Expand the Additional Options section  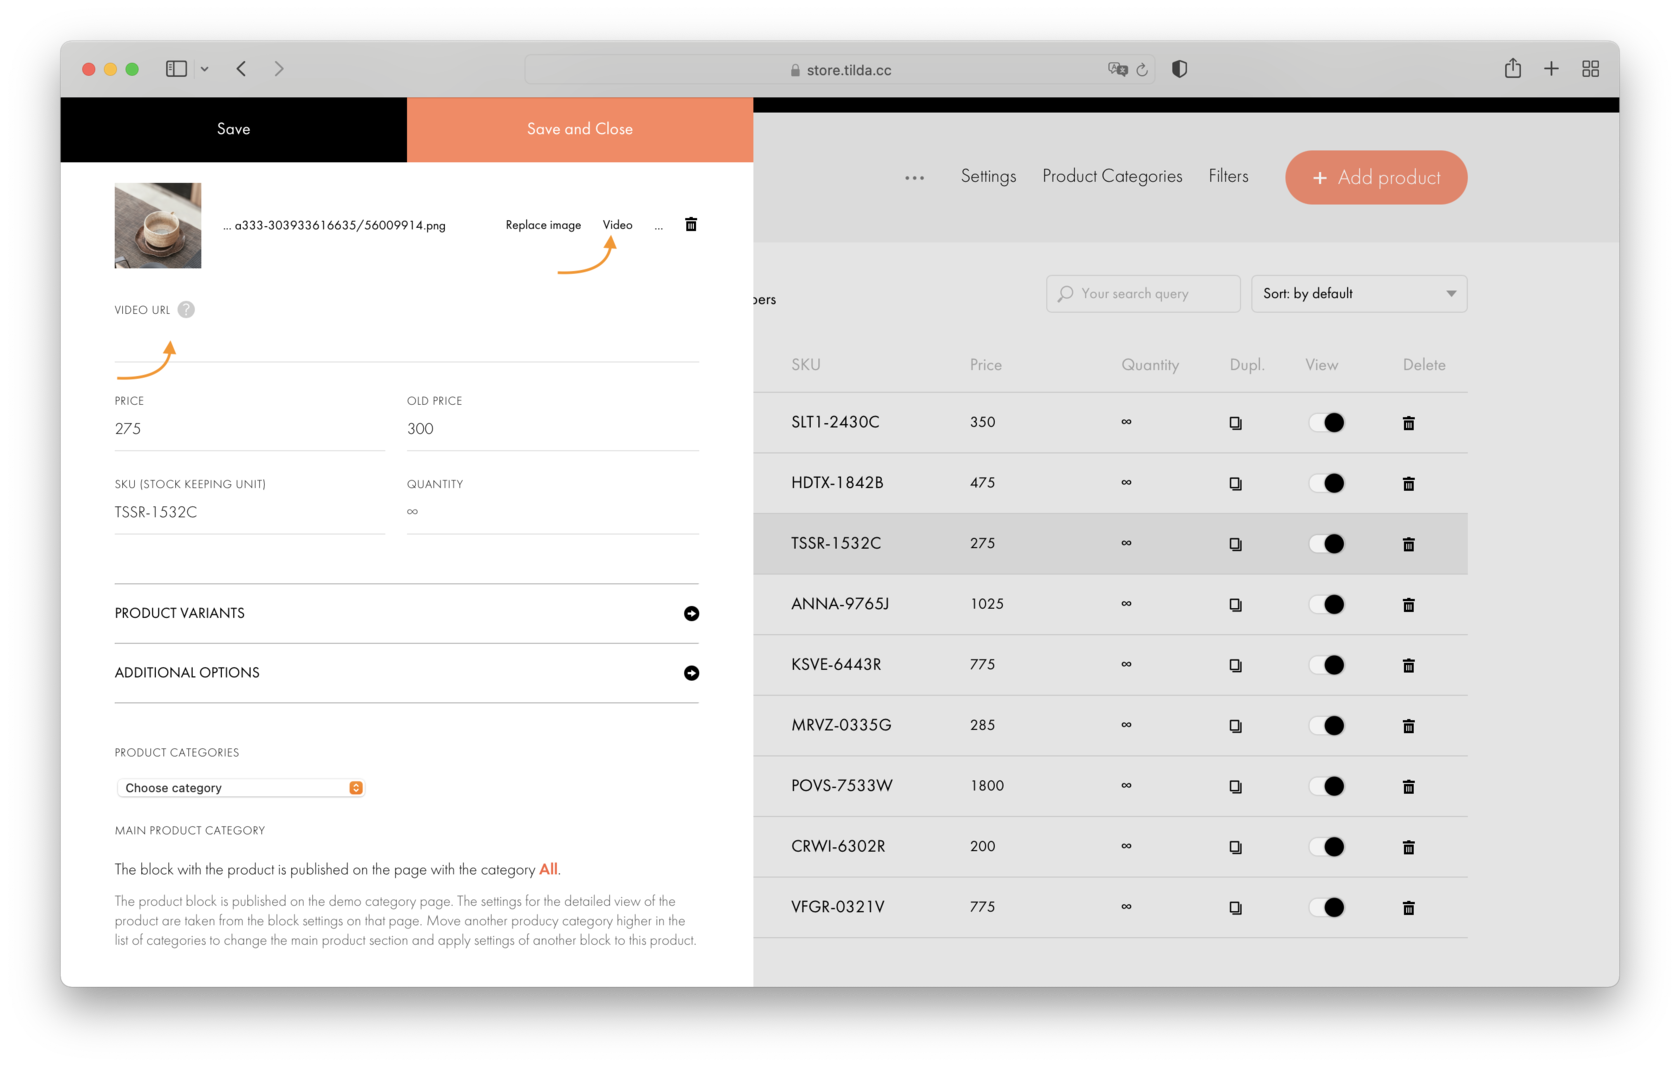coord(406,673)
